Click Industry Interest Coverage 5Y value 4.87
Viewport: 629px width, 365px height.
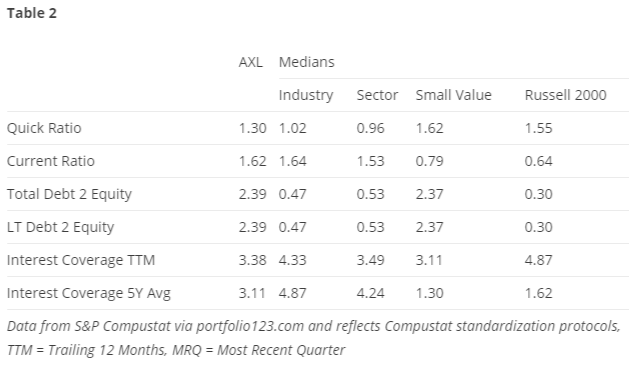[292, 293]
